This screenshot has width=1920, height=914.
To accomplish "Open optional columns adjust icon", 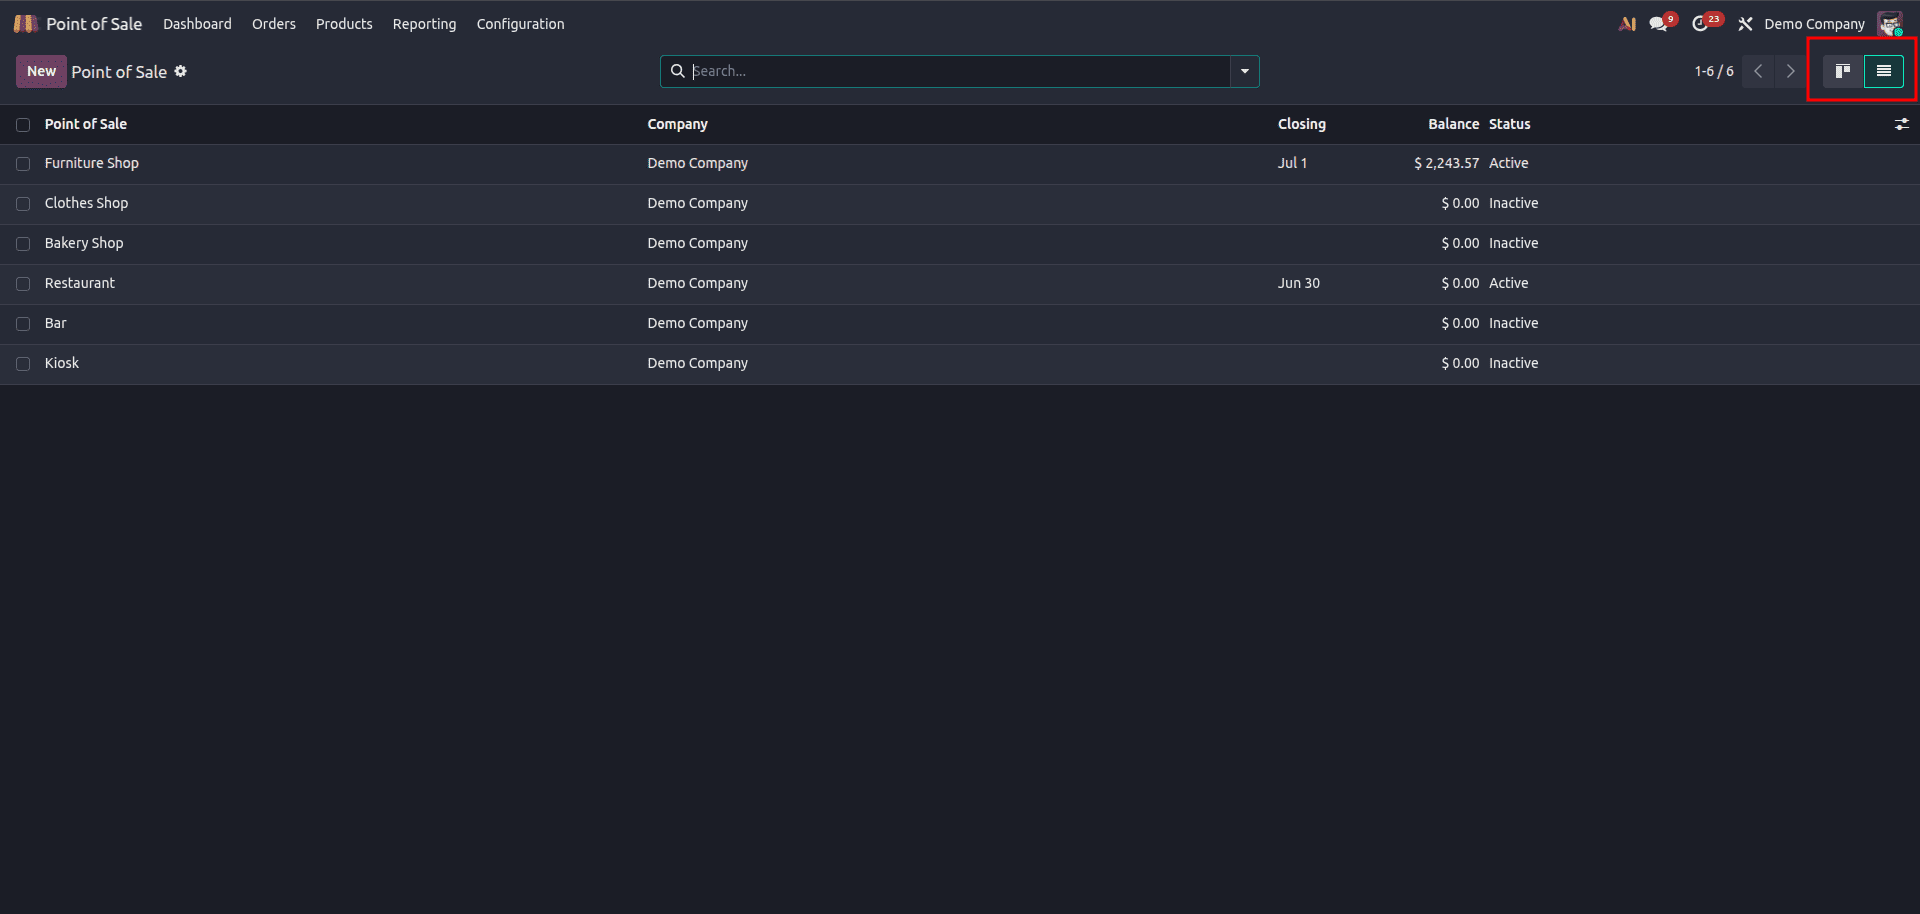I will [x=1901, y=124].
